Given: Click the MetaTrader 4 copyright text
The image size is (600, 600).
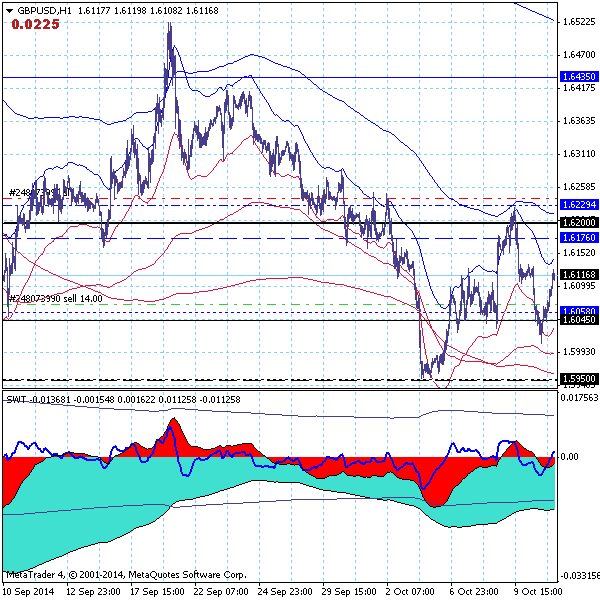Looking at the screenshot, I should pos(125,575).
